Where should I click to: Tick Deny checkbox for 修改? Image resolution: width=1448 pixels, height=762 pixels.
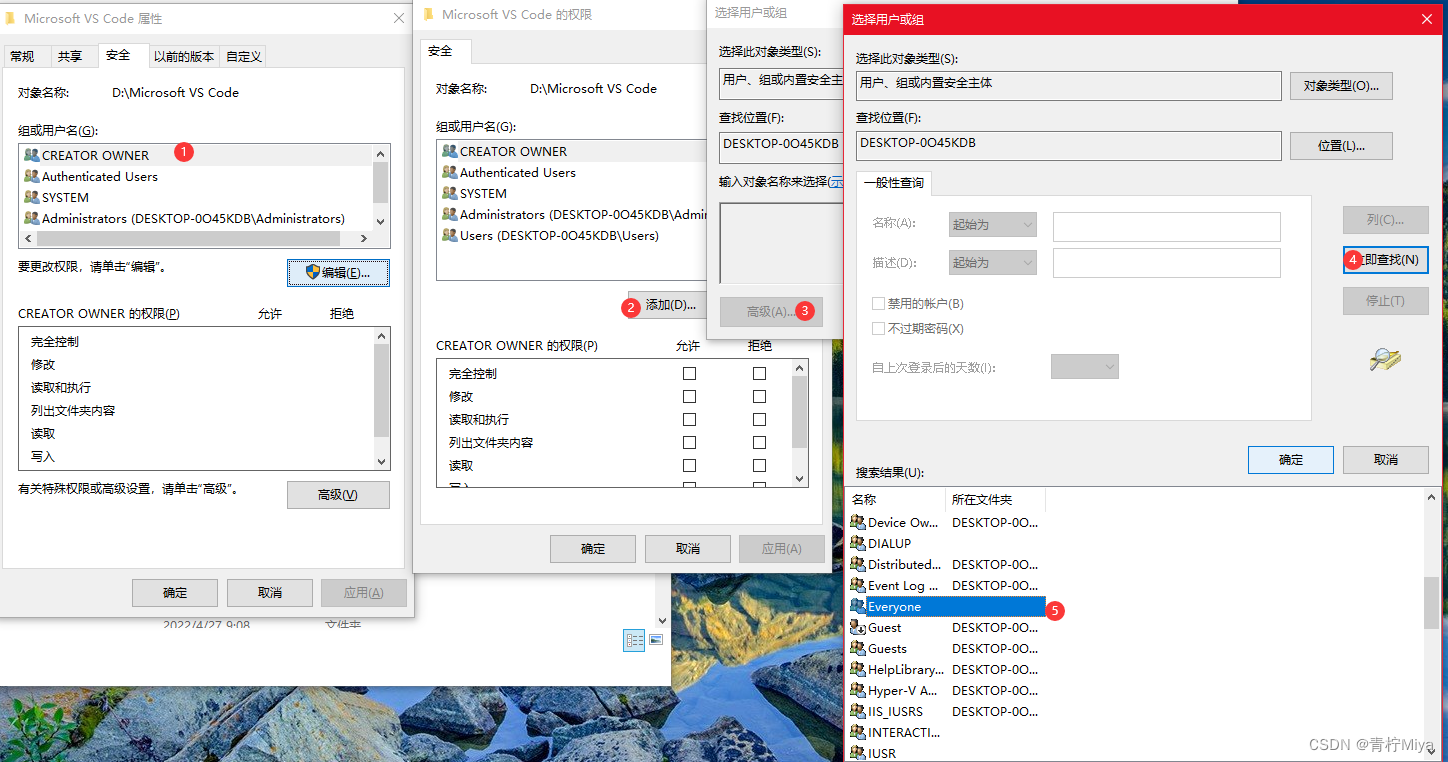click(759, 396)
